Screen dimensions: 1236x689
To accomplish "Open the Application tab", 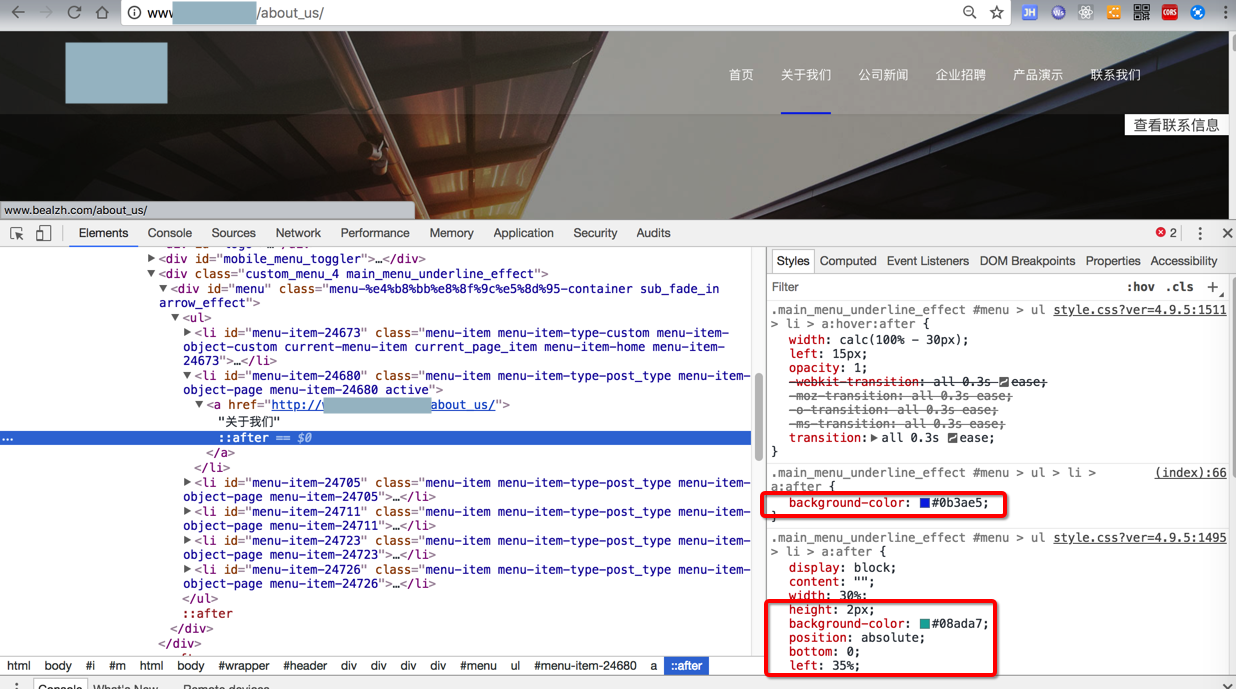I will [x=523, y=233].
